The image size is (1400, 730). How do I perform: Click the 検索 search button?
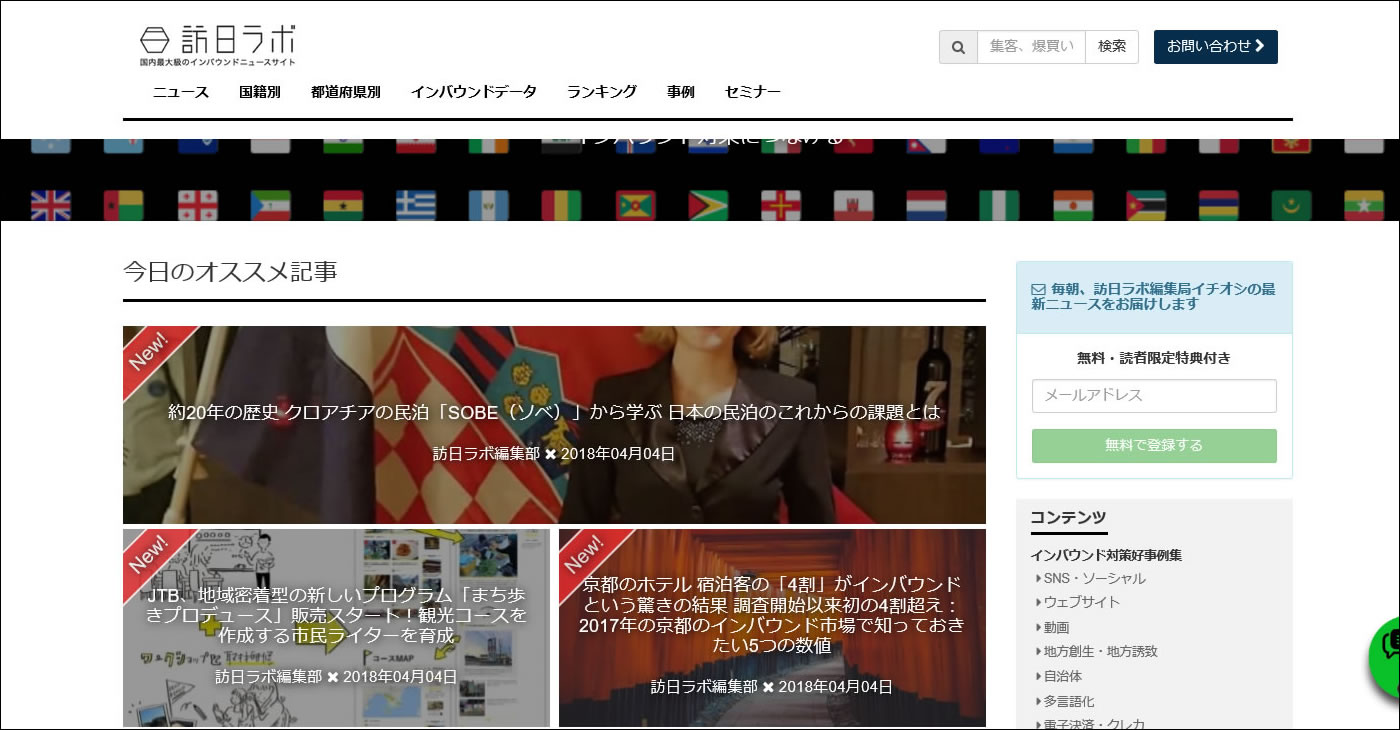pos(1112,47)
